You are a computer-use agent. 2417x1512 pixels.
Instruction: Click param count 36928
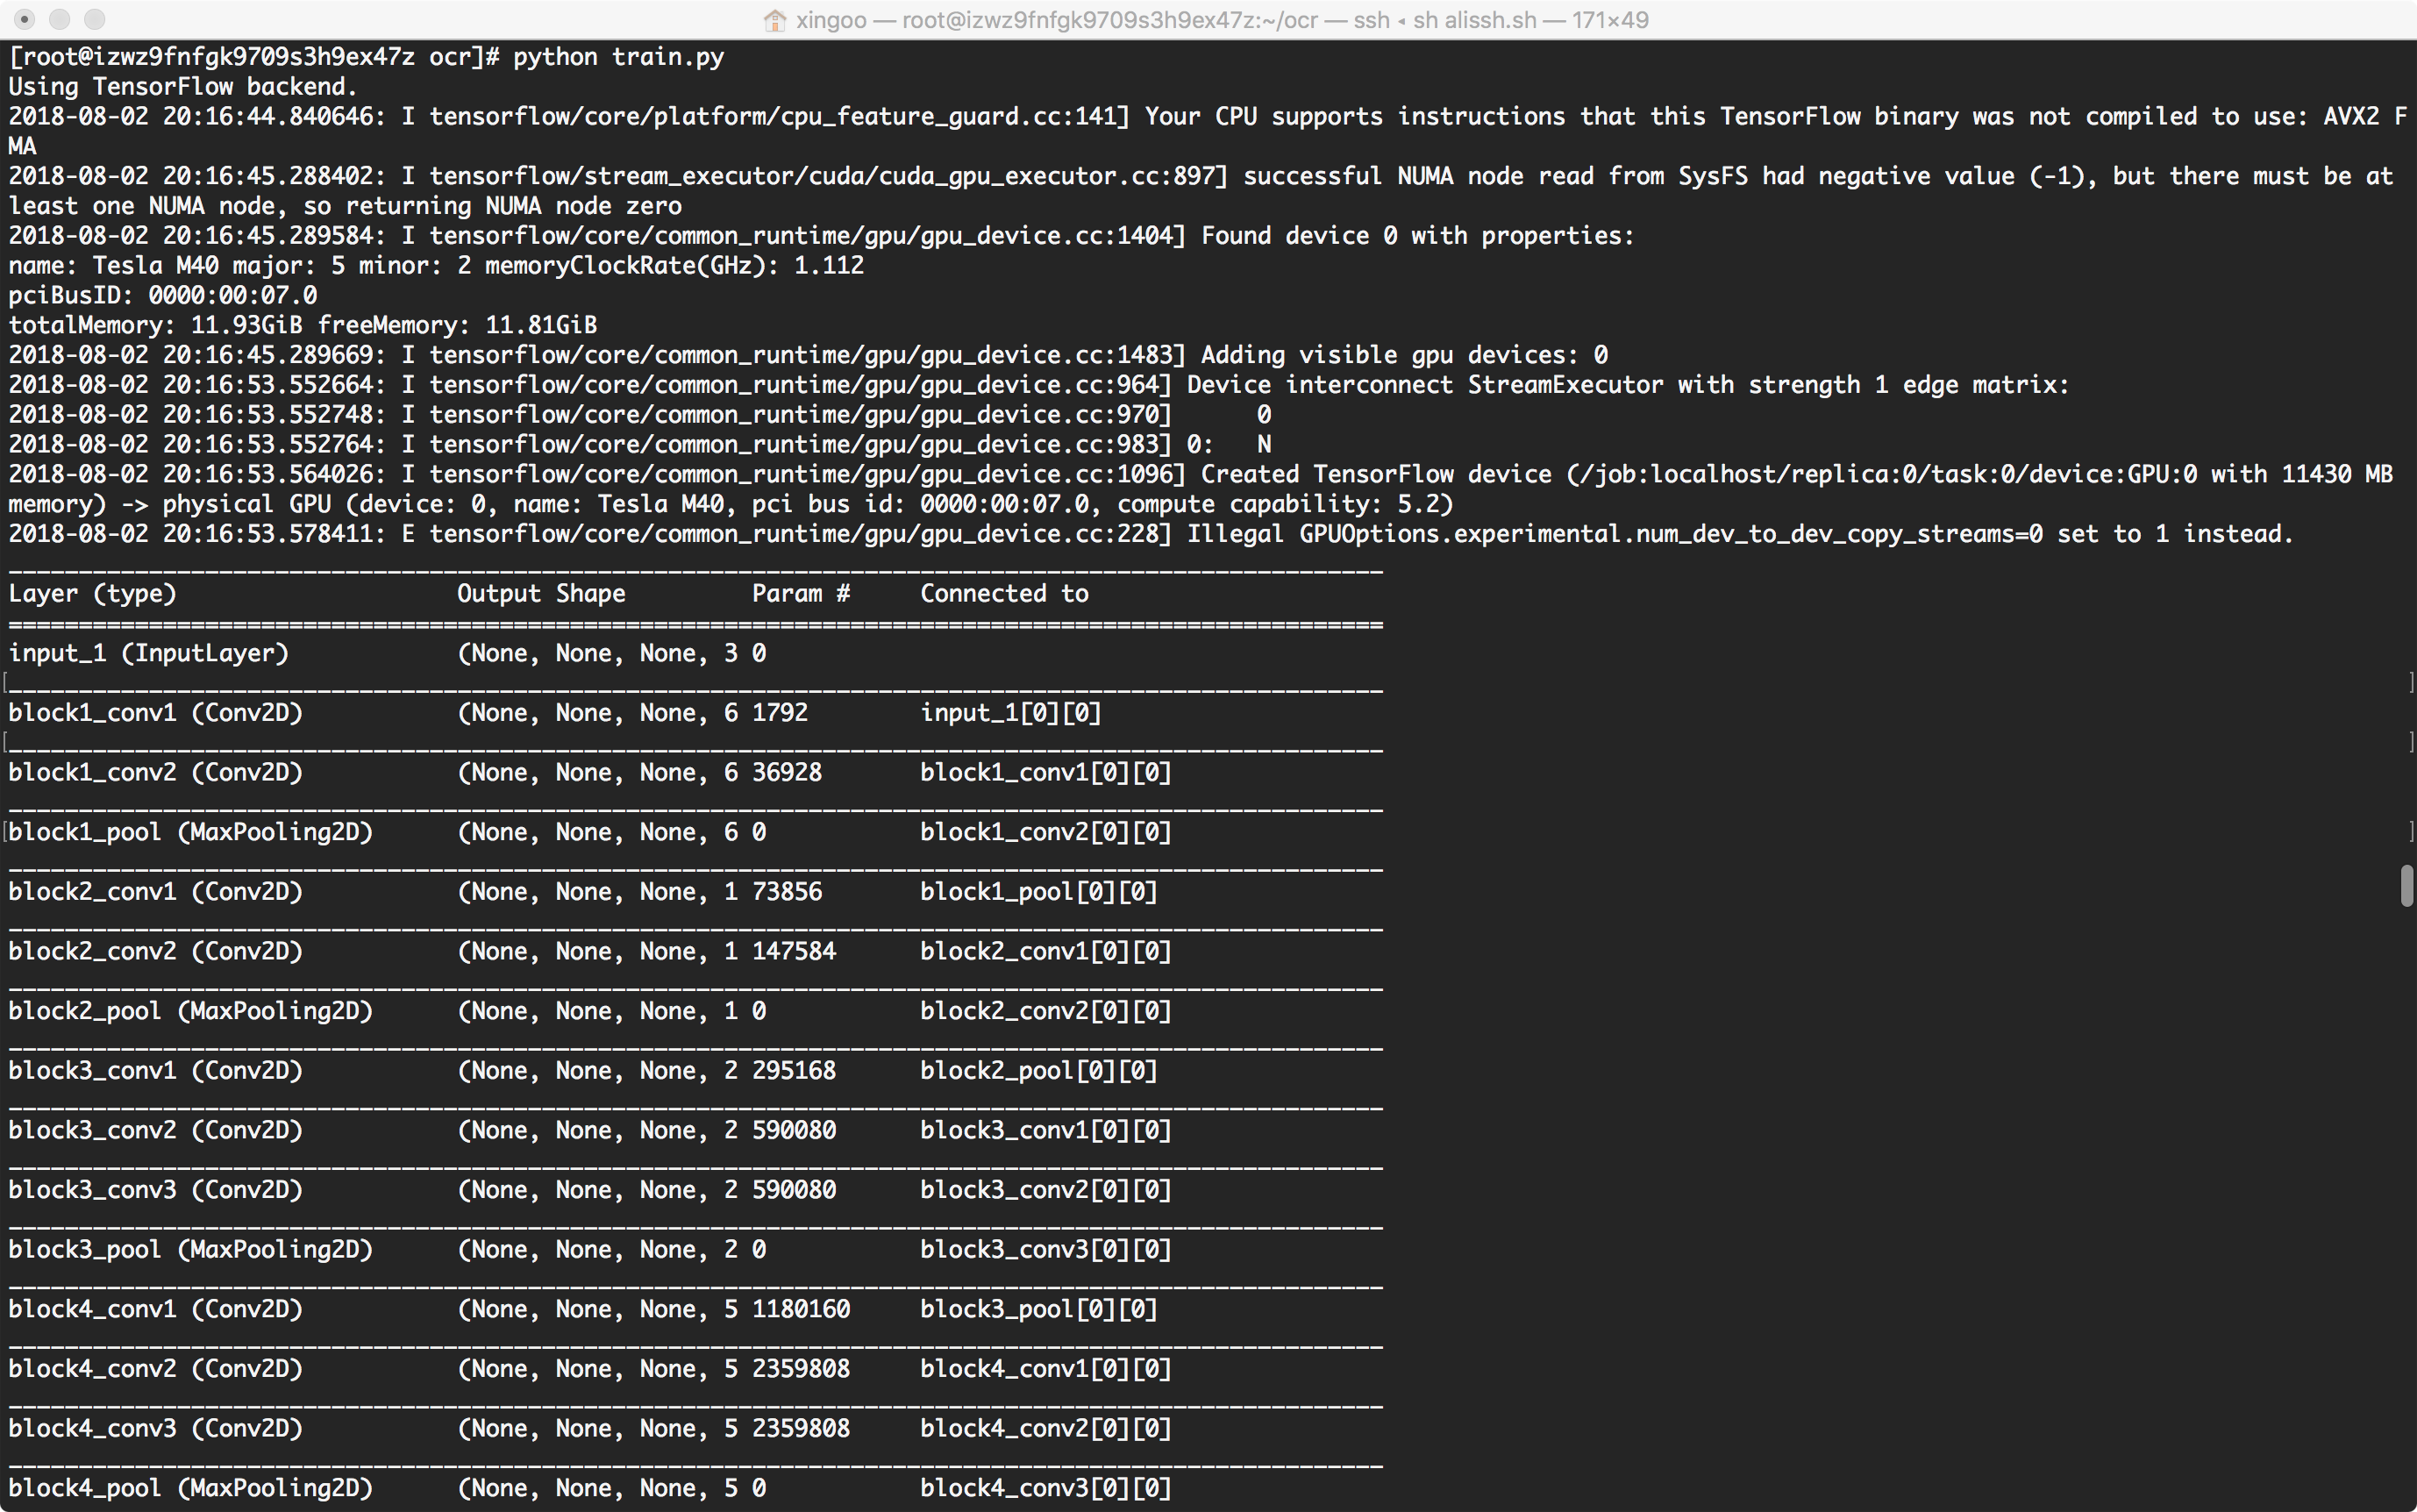pyautogui.click(x=787, y=773)
